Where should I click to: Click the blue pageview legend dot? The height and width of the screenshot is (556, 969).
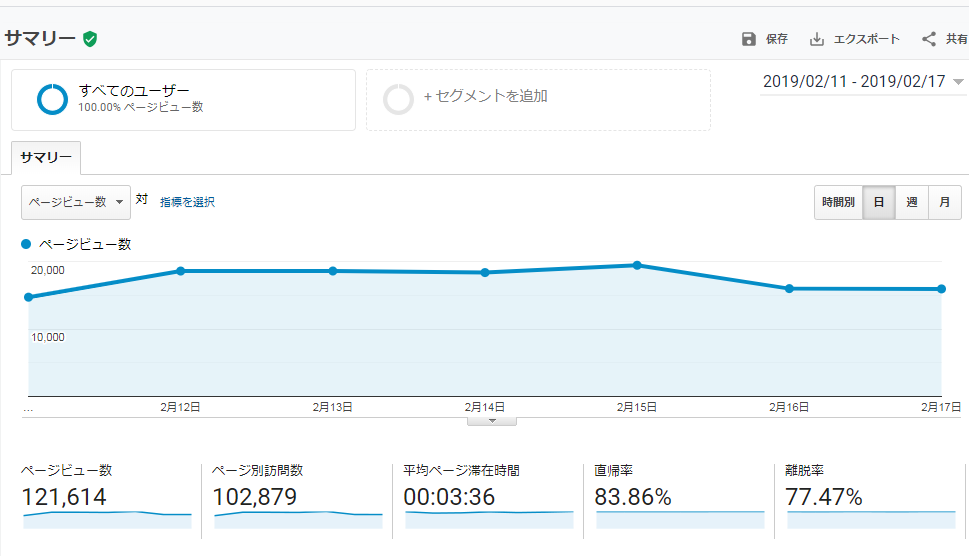click(x=27, y=244)
